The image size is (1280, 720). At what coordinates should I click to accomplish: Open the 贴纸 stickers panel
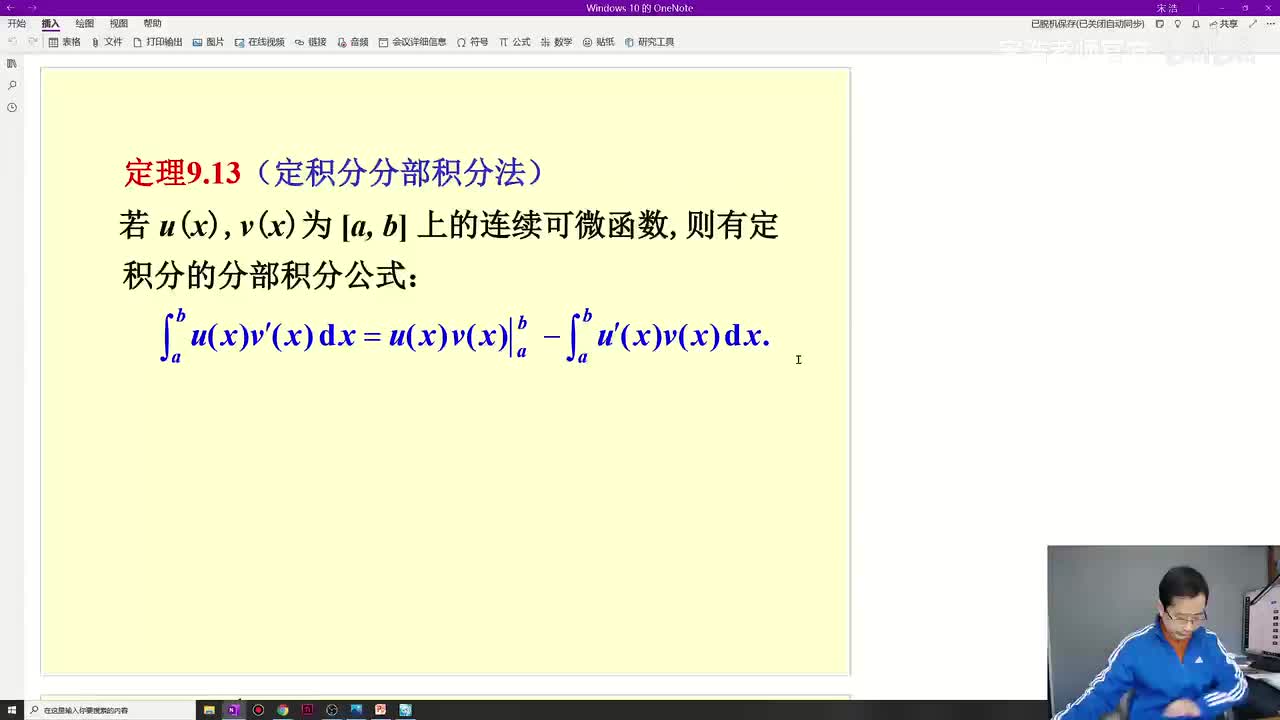599,42
